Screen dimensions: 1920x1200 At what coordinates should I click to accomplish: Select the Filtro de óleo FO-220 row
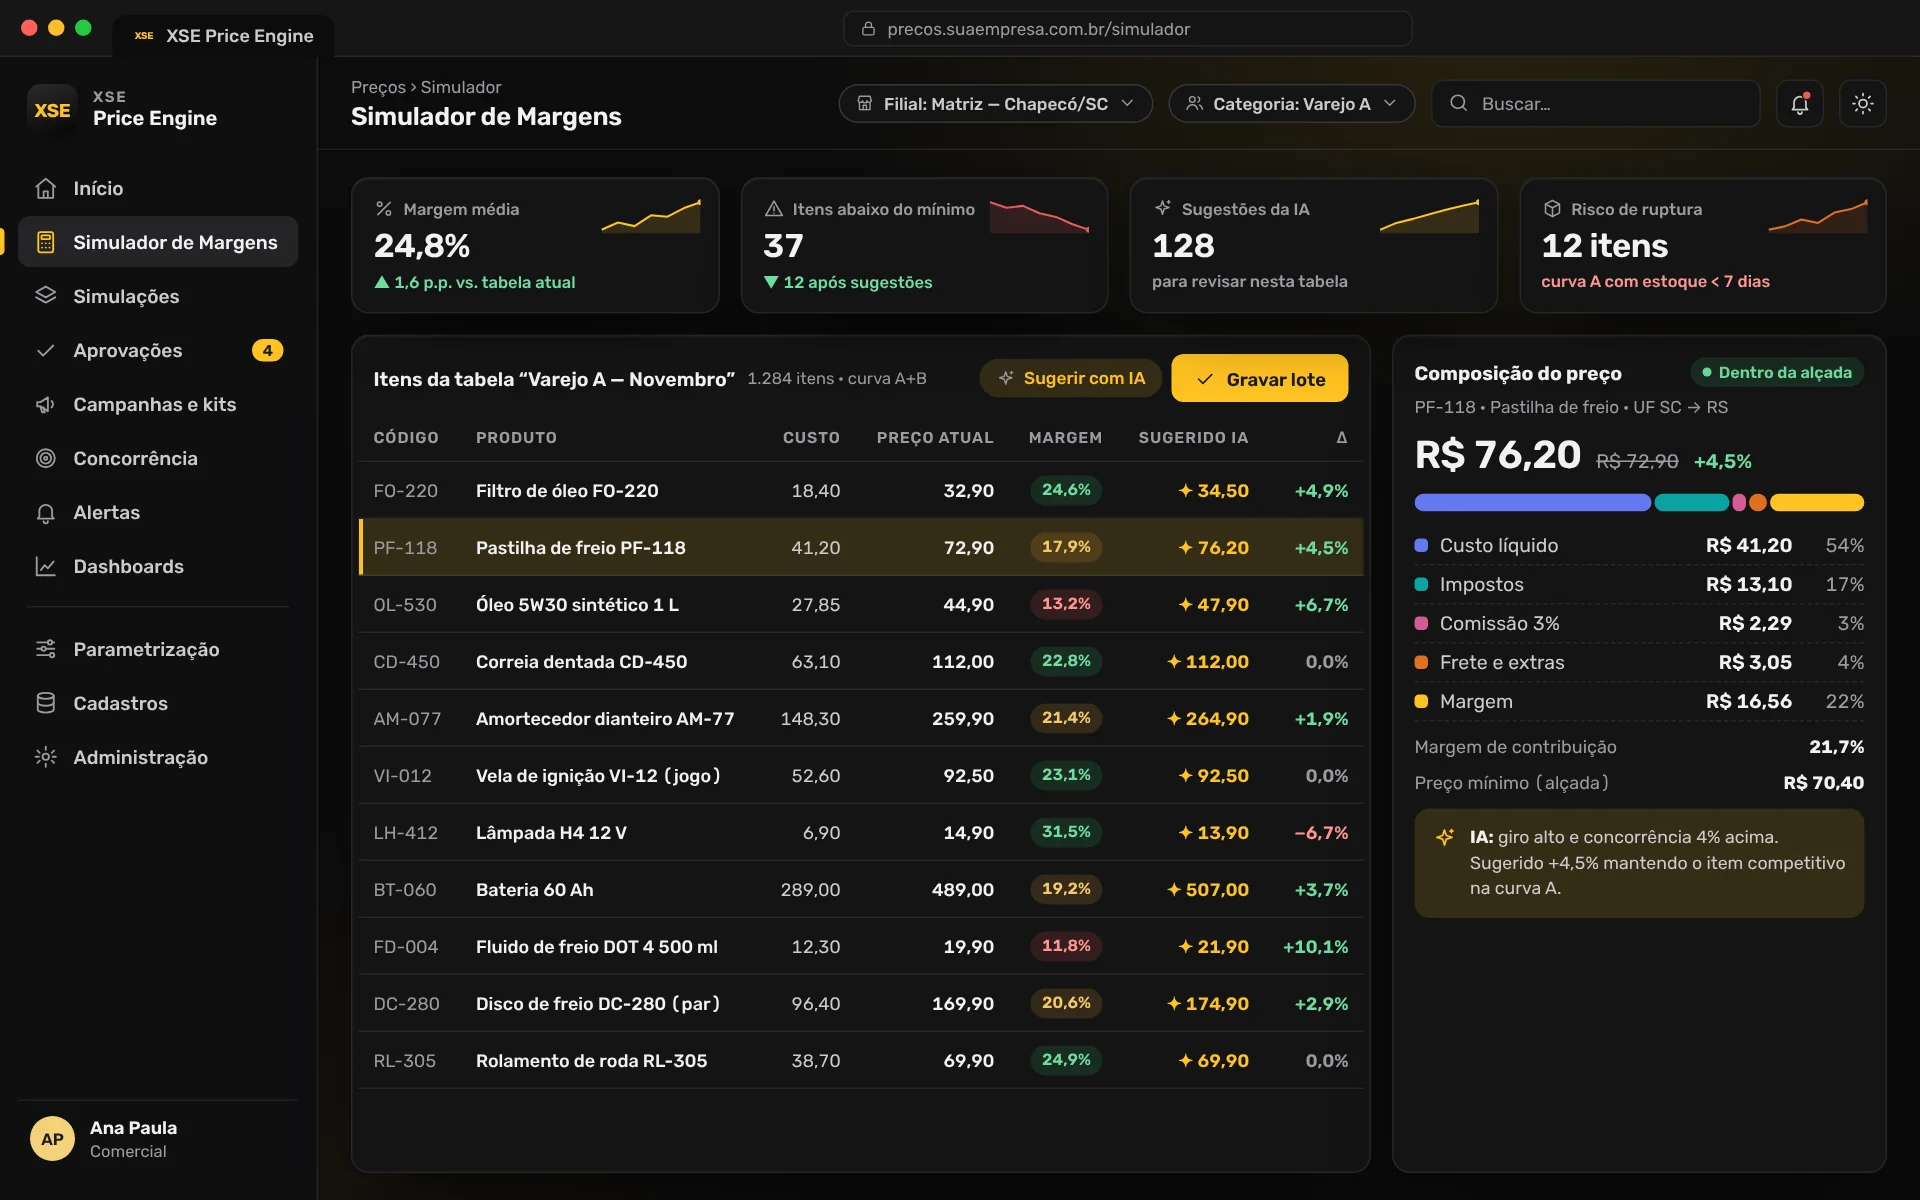click(x=861, y=490)
